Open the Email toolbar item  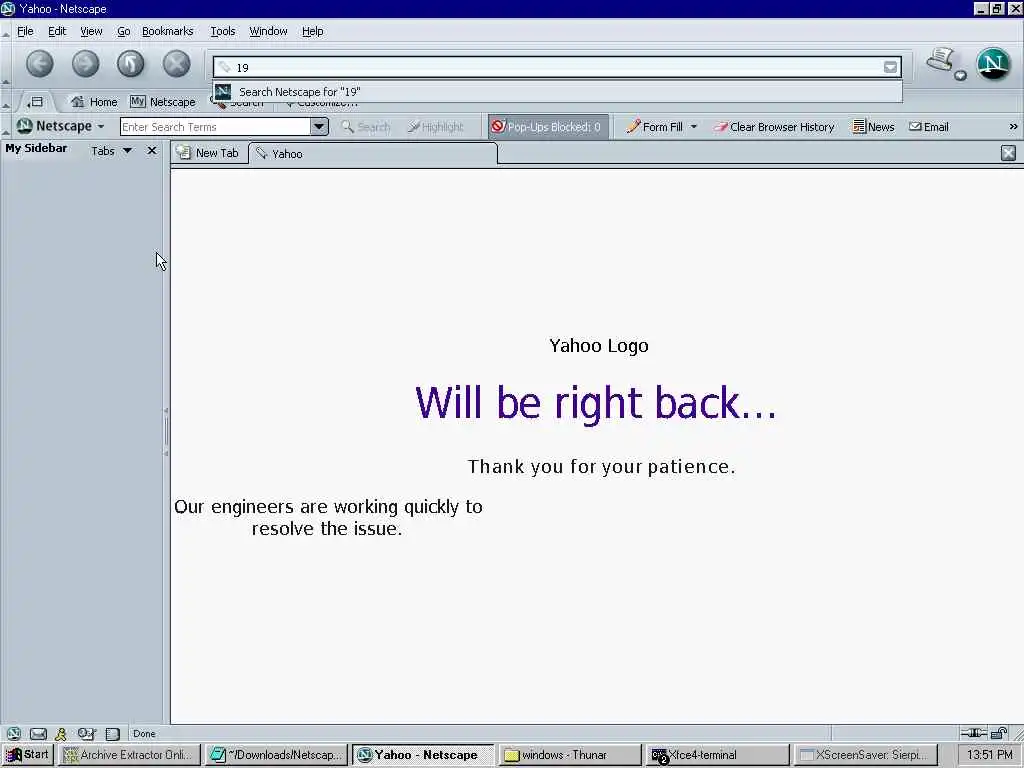point(929,127)
